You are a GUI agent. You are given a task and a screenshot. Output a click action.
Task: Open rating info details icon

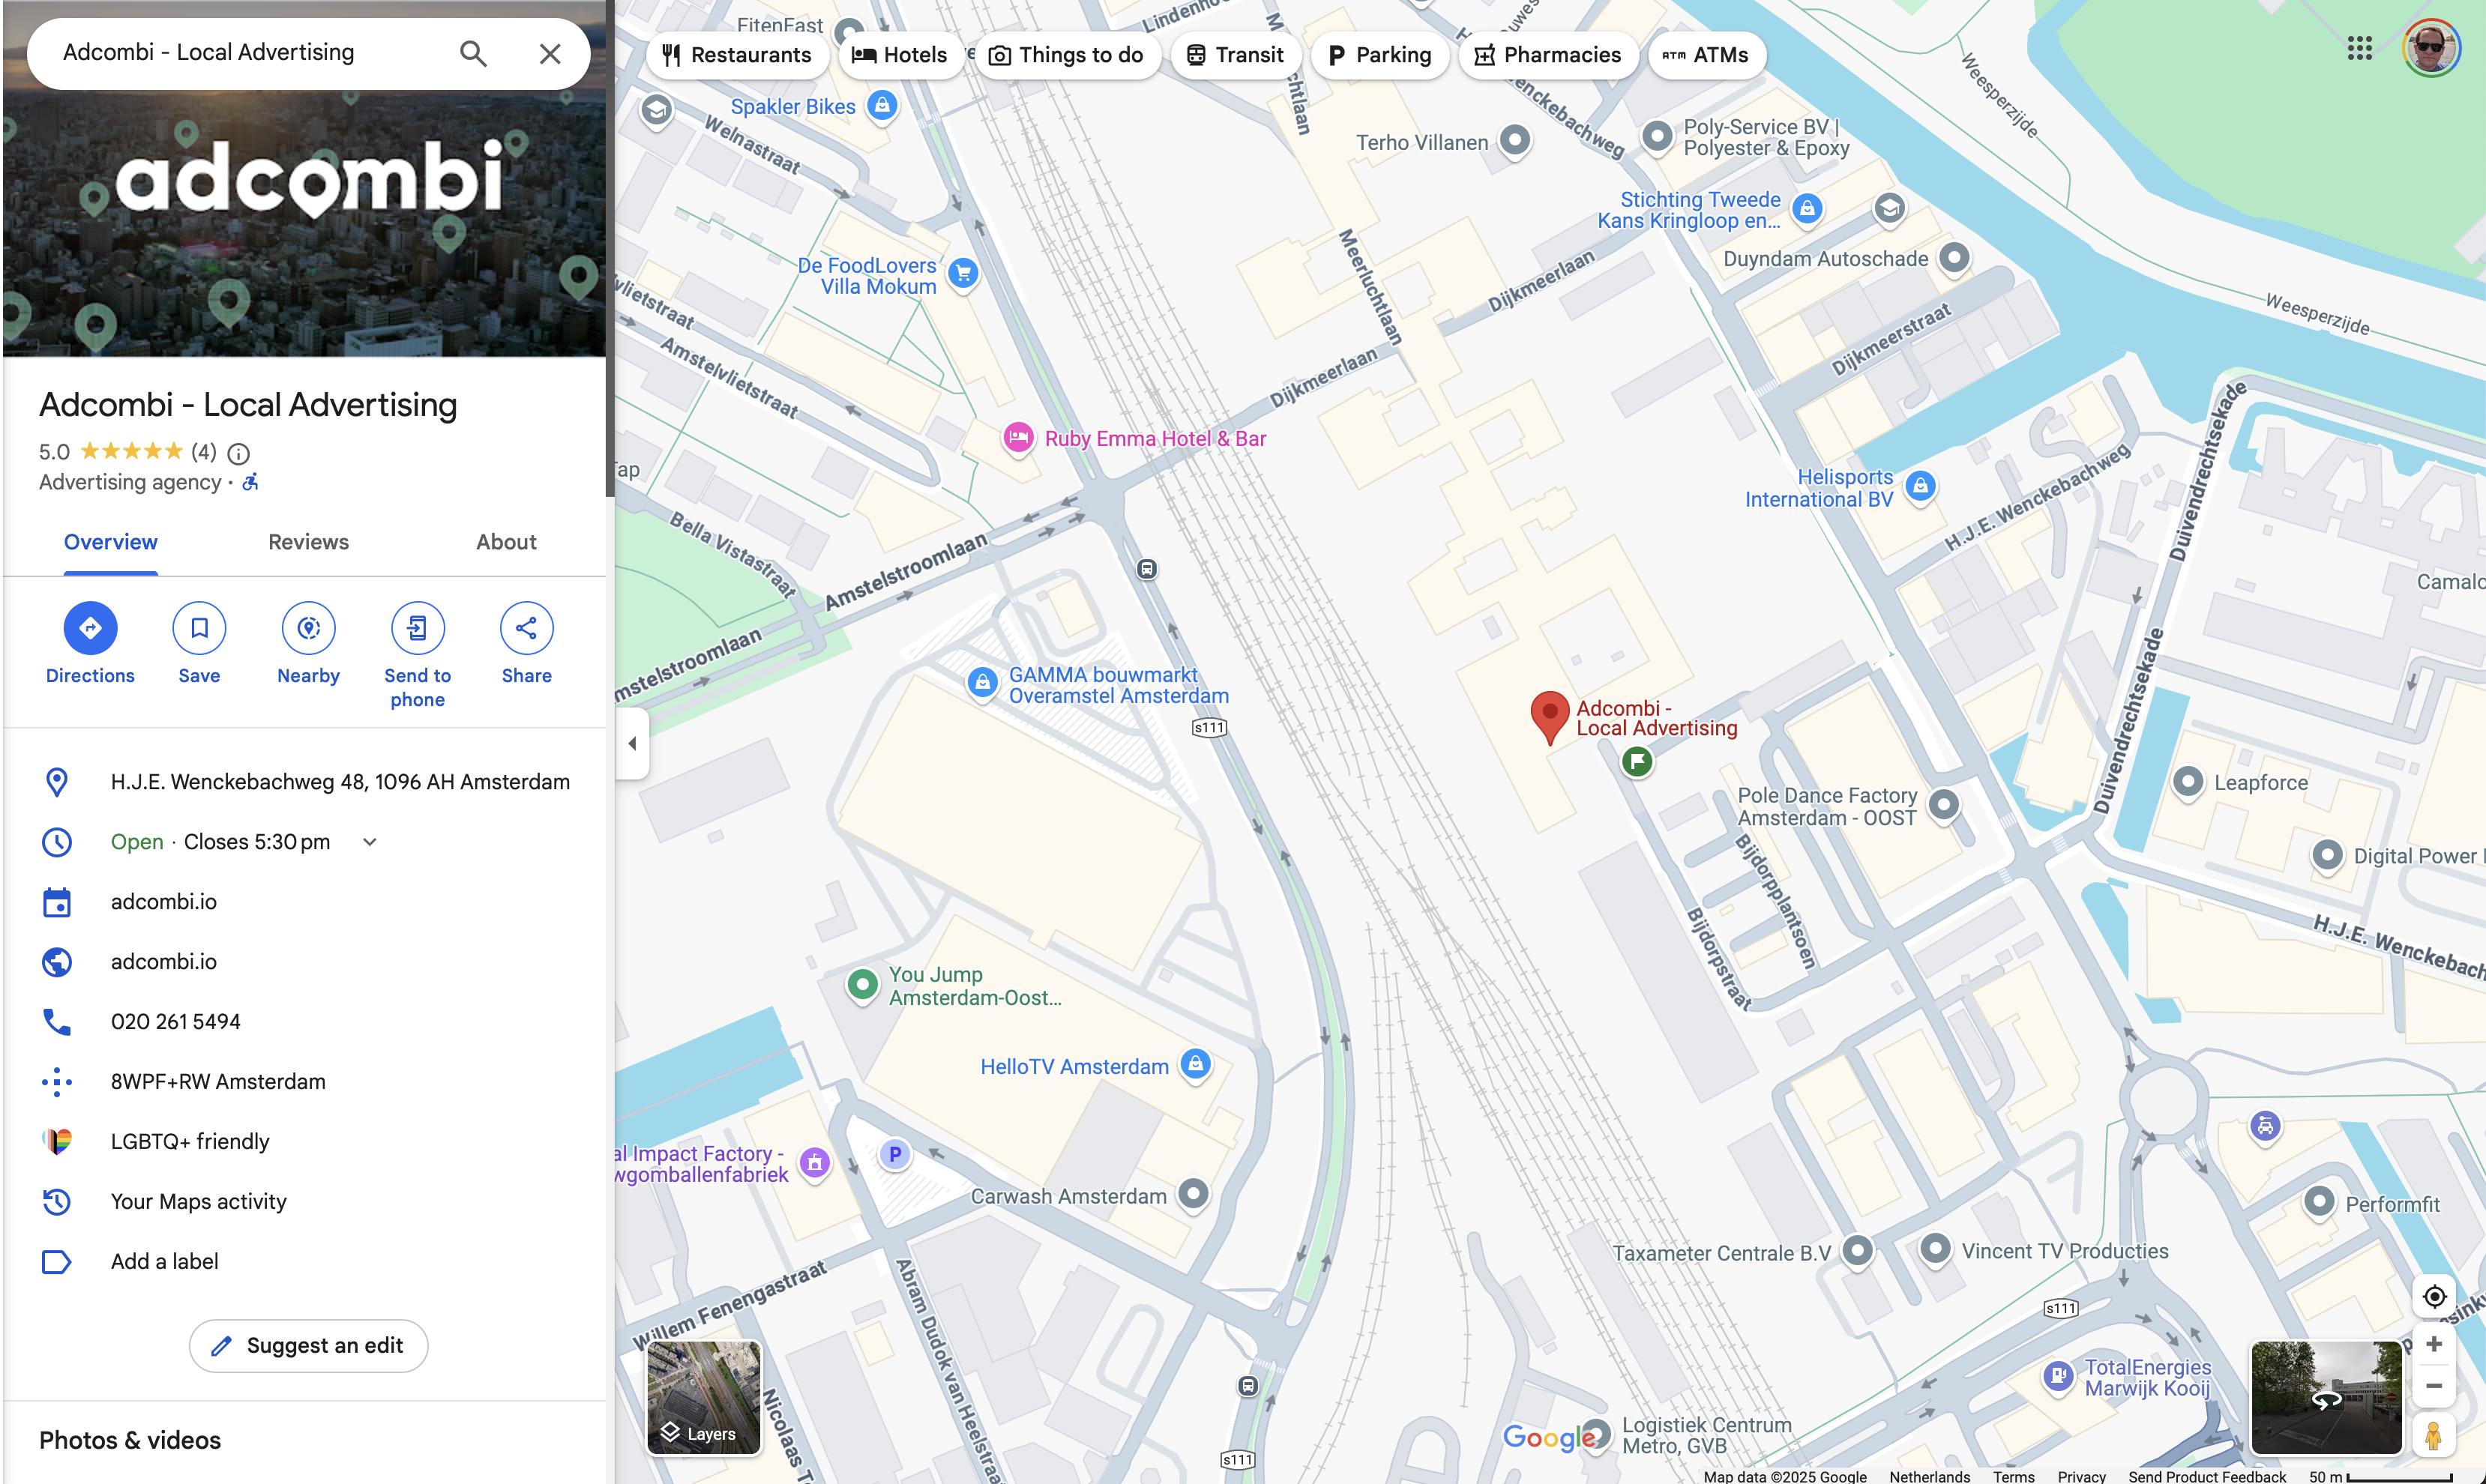238,454
